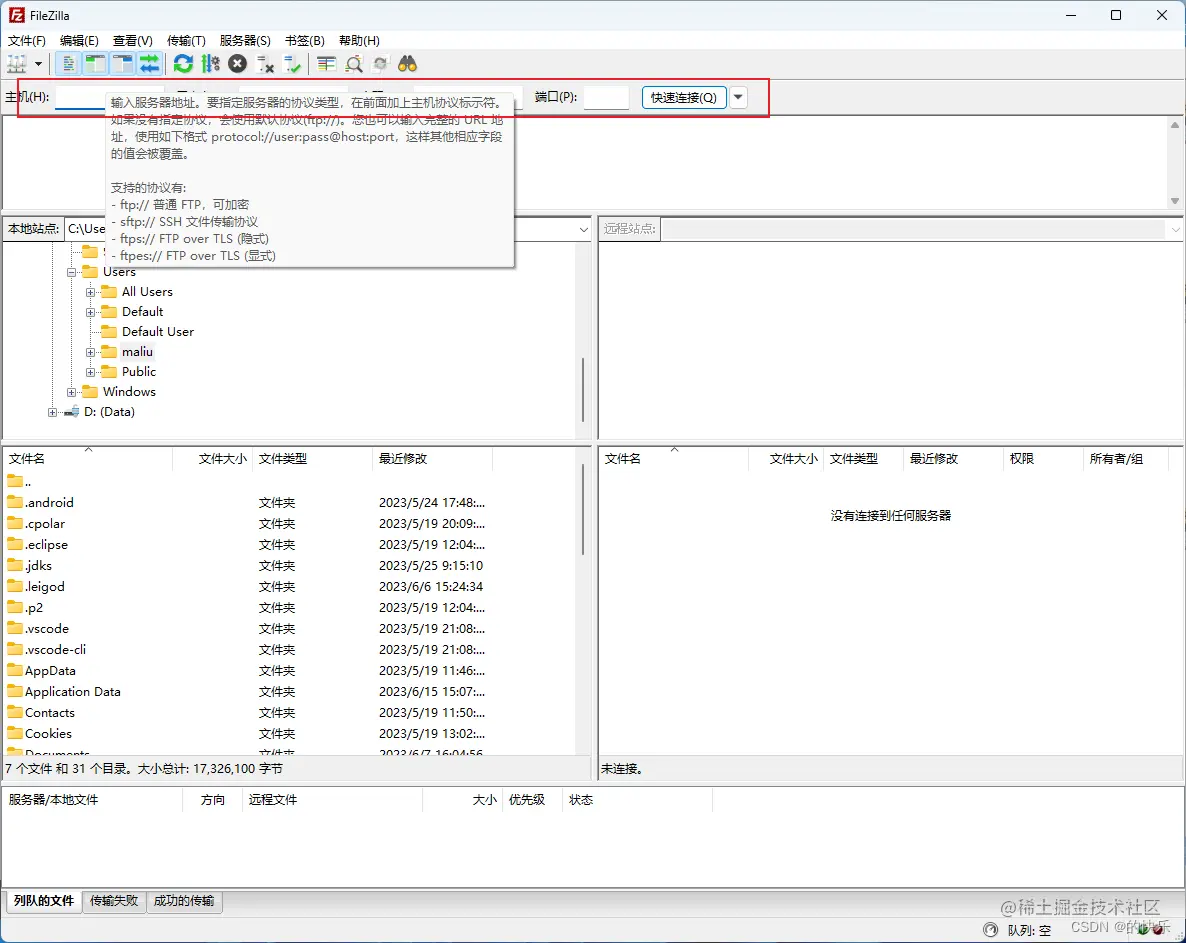Expand the Public folder node

click(91, 372)
